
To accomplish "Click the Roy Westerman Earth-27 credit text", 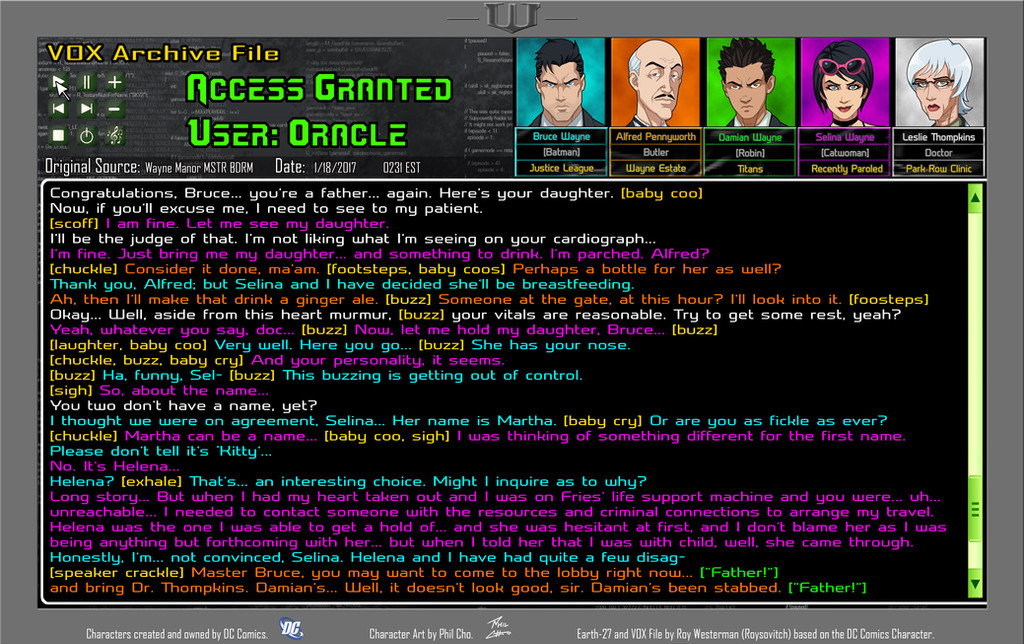I will click(x=755, y=634).
